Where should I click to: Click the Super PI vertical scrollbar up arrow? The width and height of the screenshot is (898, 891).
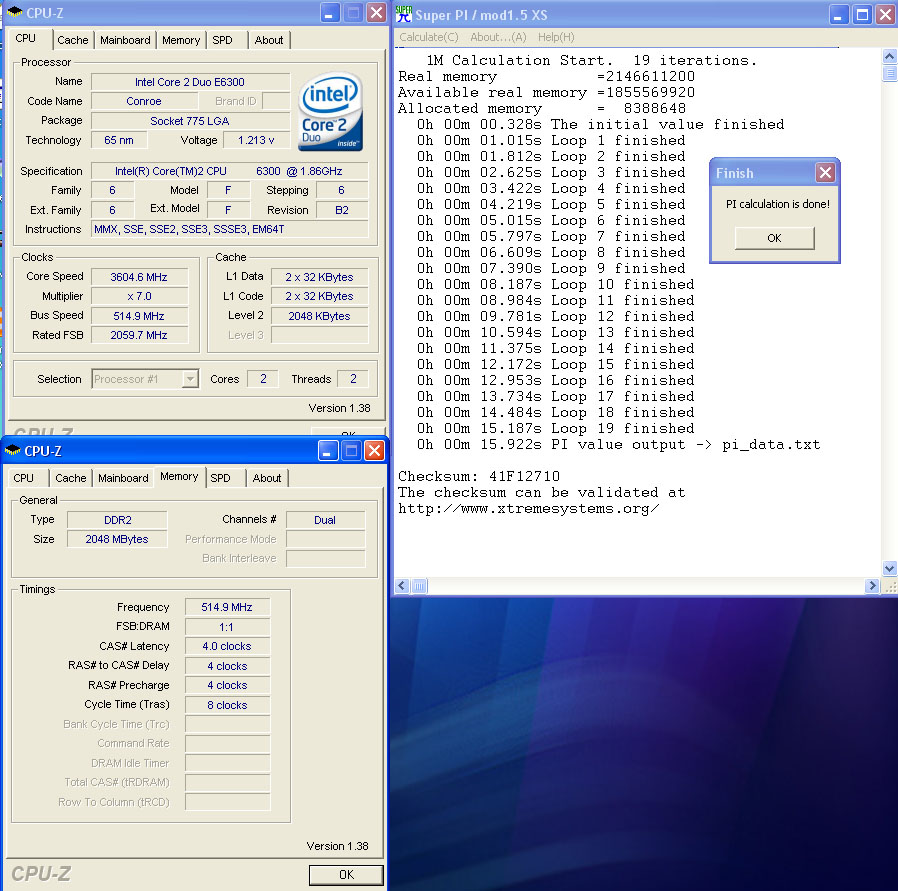point(889,56)
